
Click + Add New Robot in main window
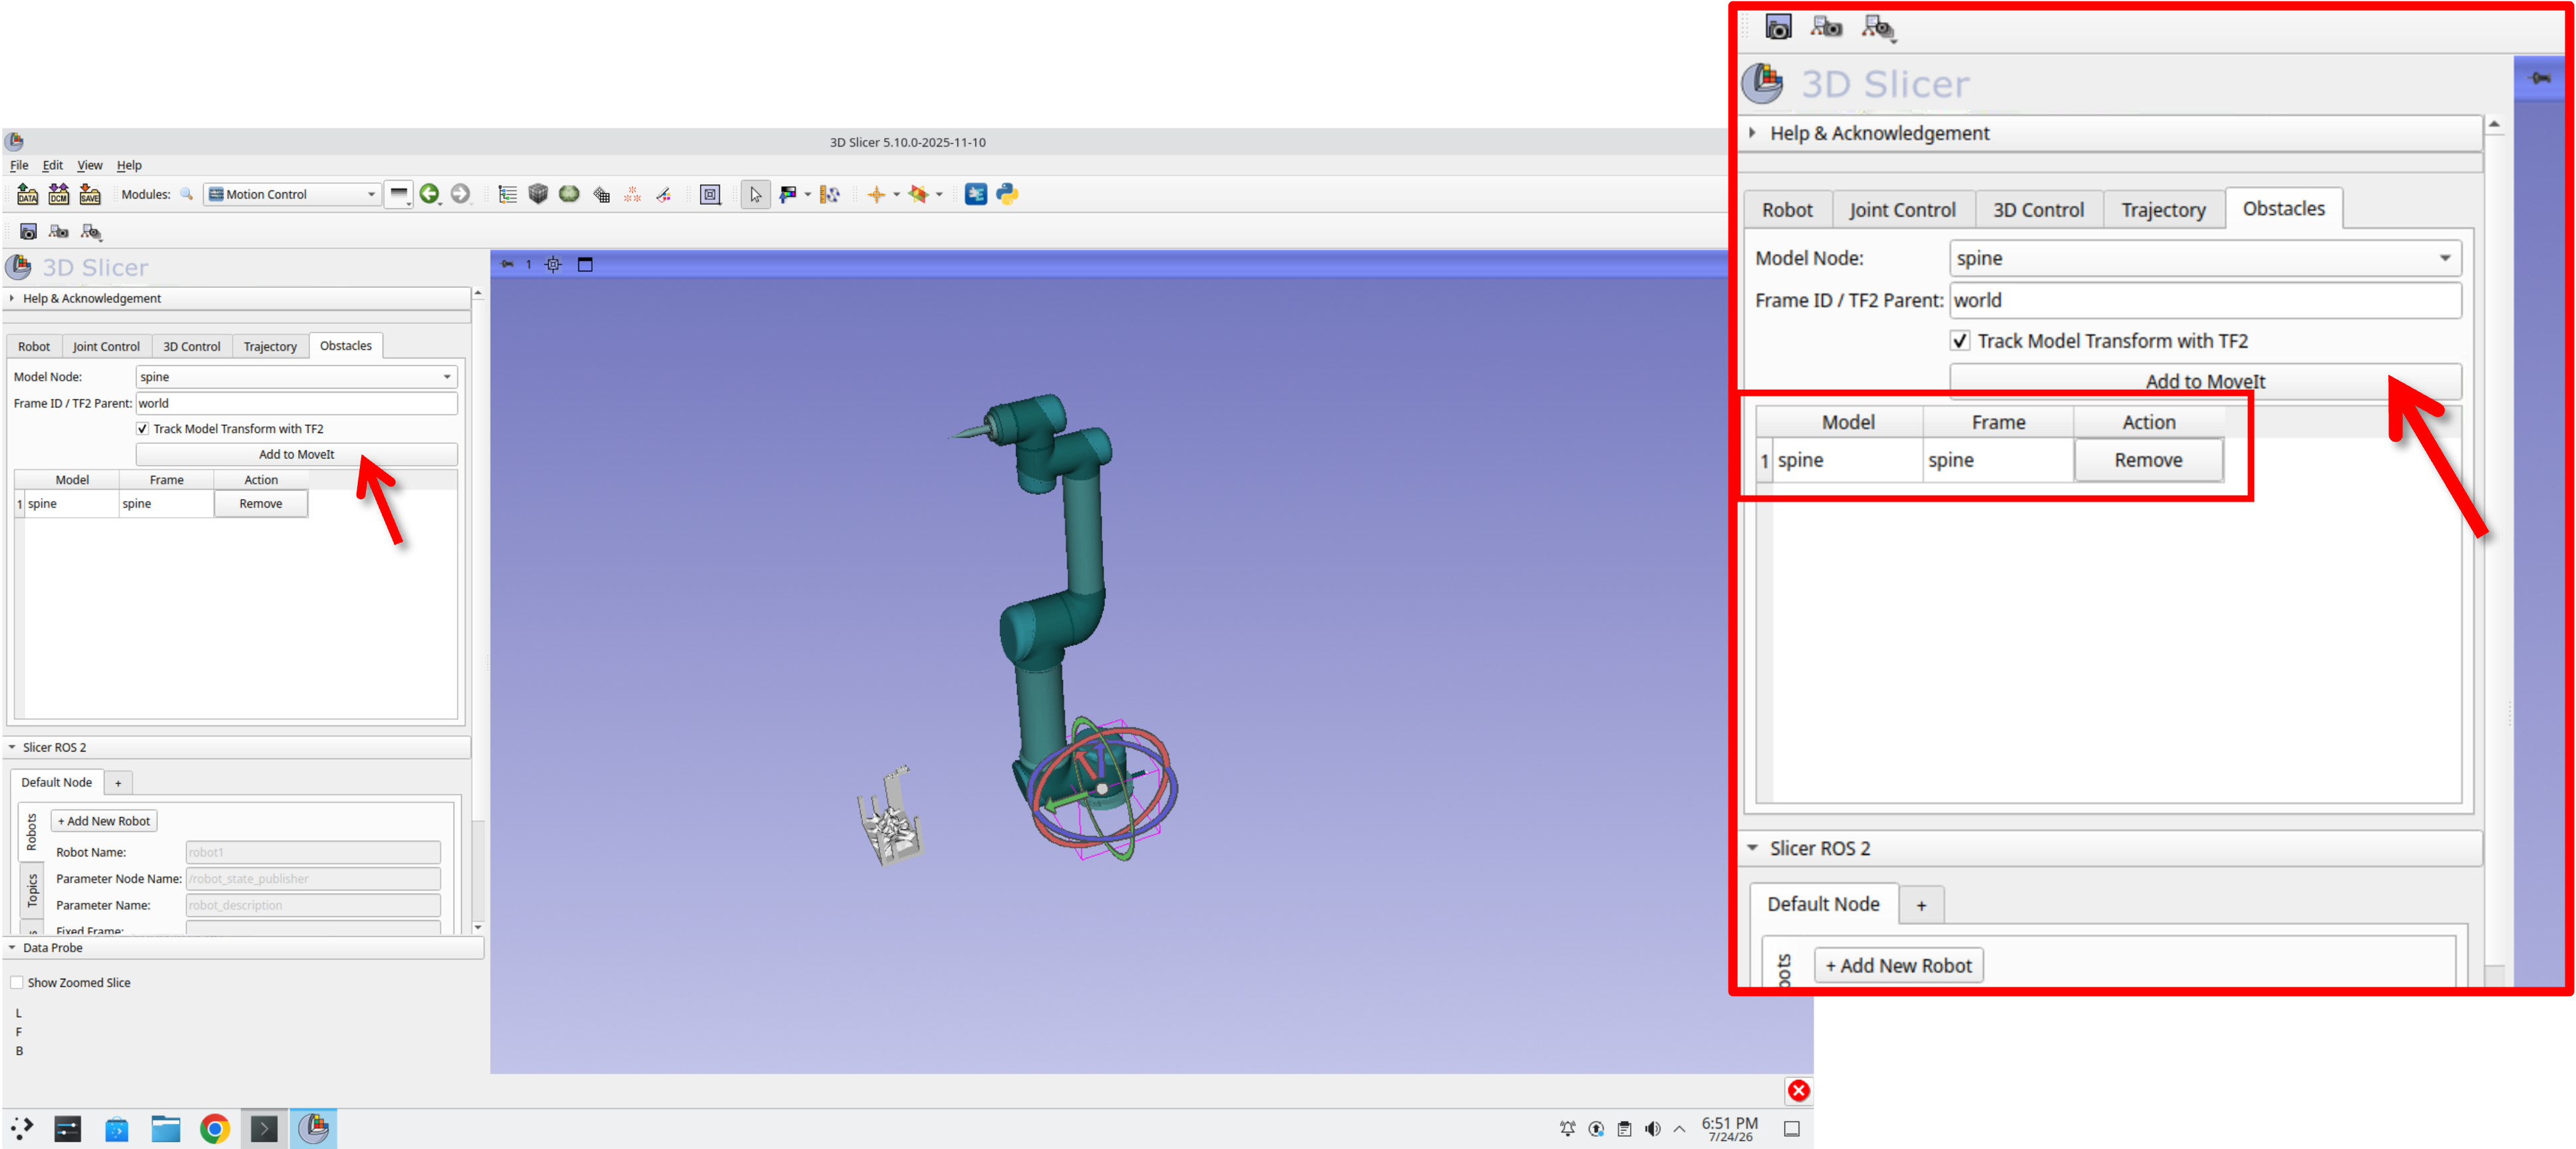tap(103, 821)
